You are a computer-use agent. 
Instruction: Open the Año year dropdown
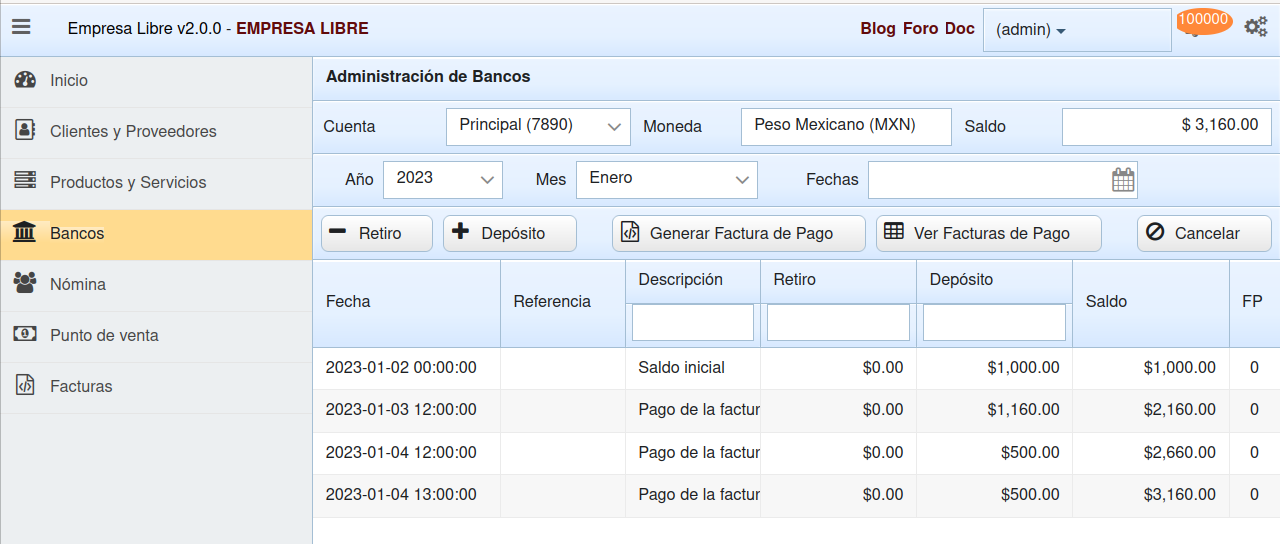pyautogui.click(x=442, y=179)
